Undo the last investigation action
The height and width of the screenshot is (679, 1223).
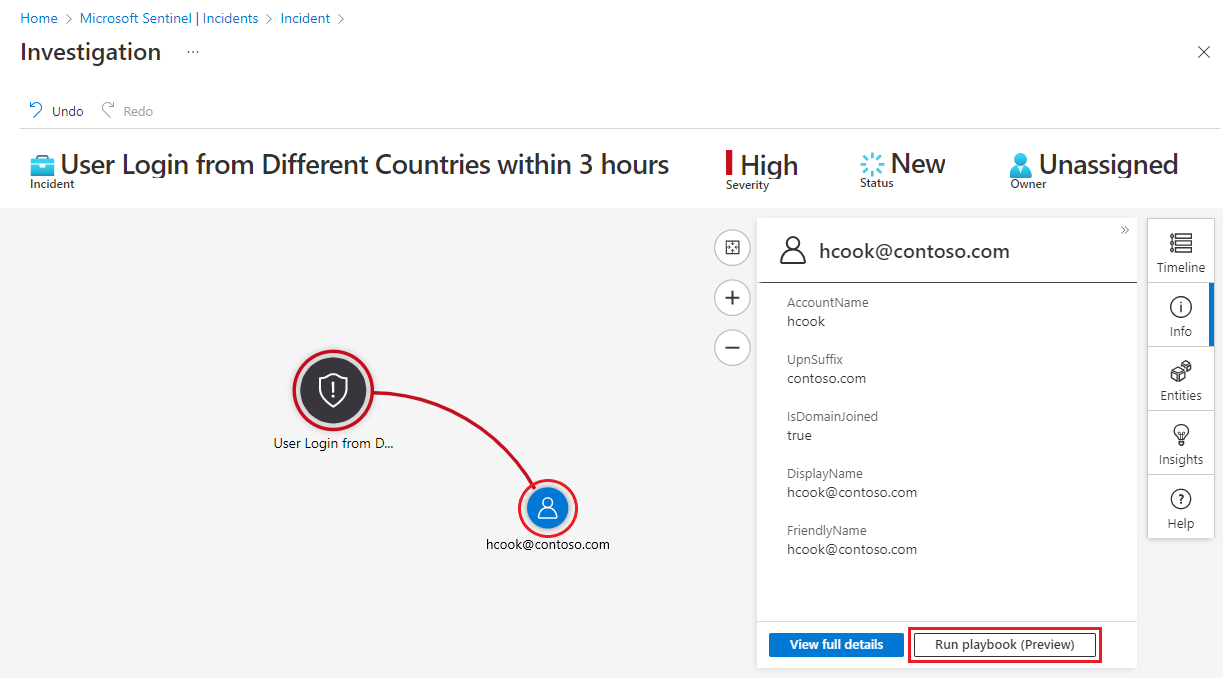(56, 110)
